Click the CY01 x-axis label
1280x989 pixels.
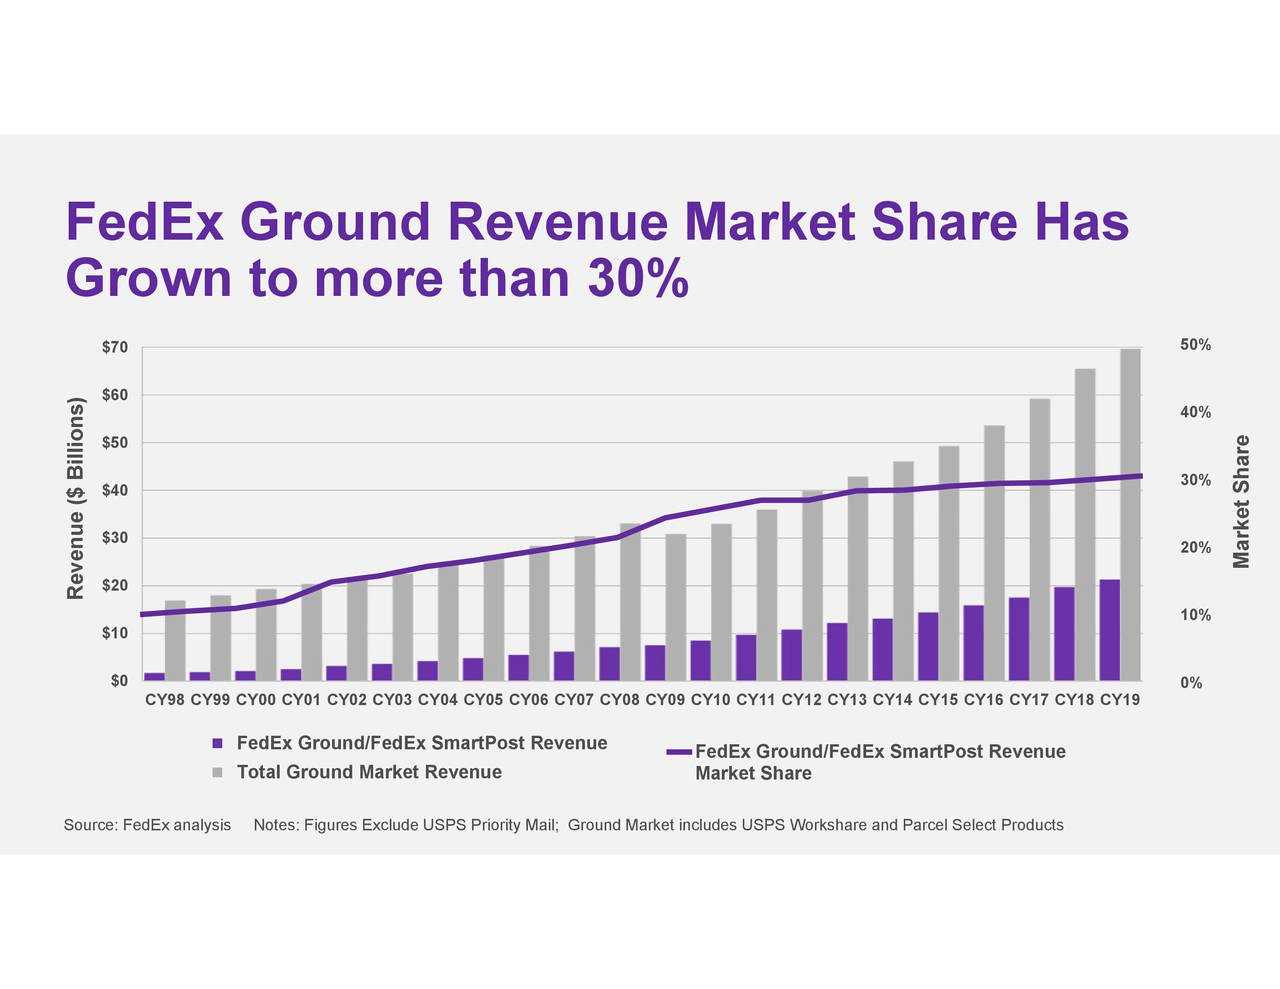[x=301, y=700]
